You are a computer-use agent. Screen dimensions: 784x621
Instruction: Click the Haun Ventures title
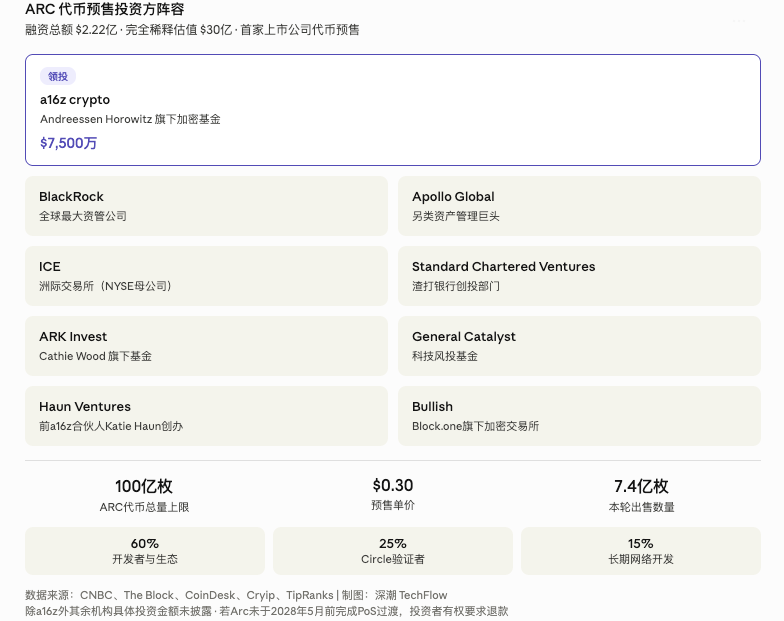pyautogui.click(x=85, y=406)
